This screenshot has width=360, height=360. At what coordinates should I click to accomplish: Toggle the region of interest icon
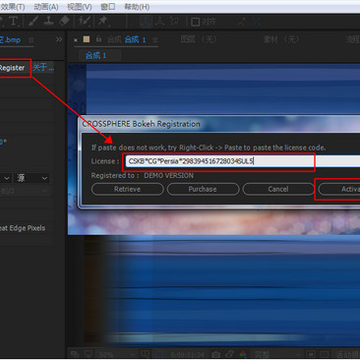point(310,354)
